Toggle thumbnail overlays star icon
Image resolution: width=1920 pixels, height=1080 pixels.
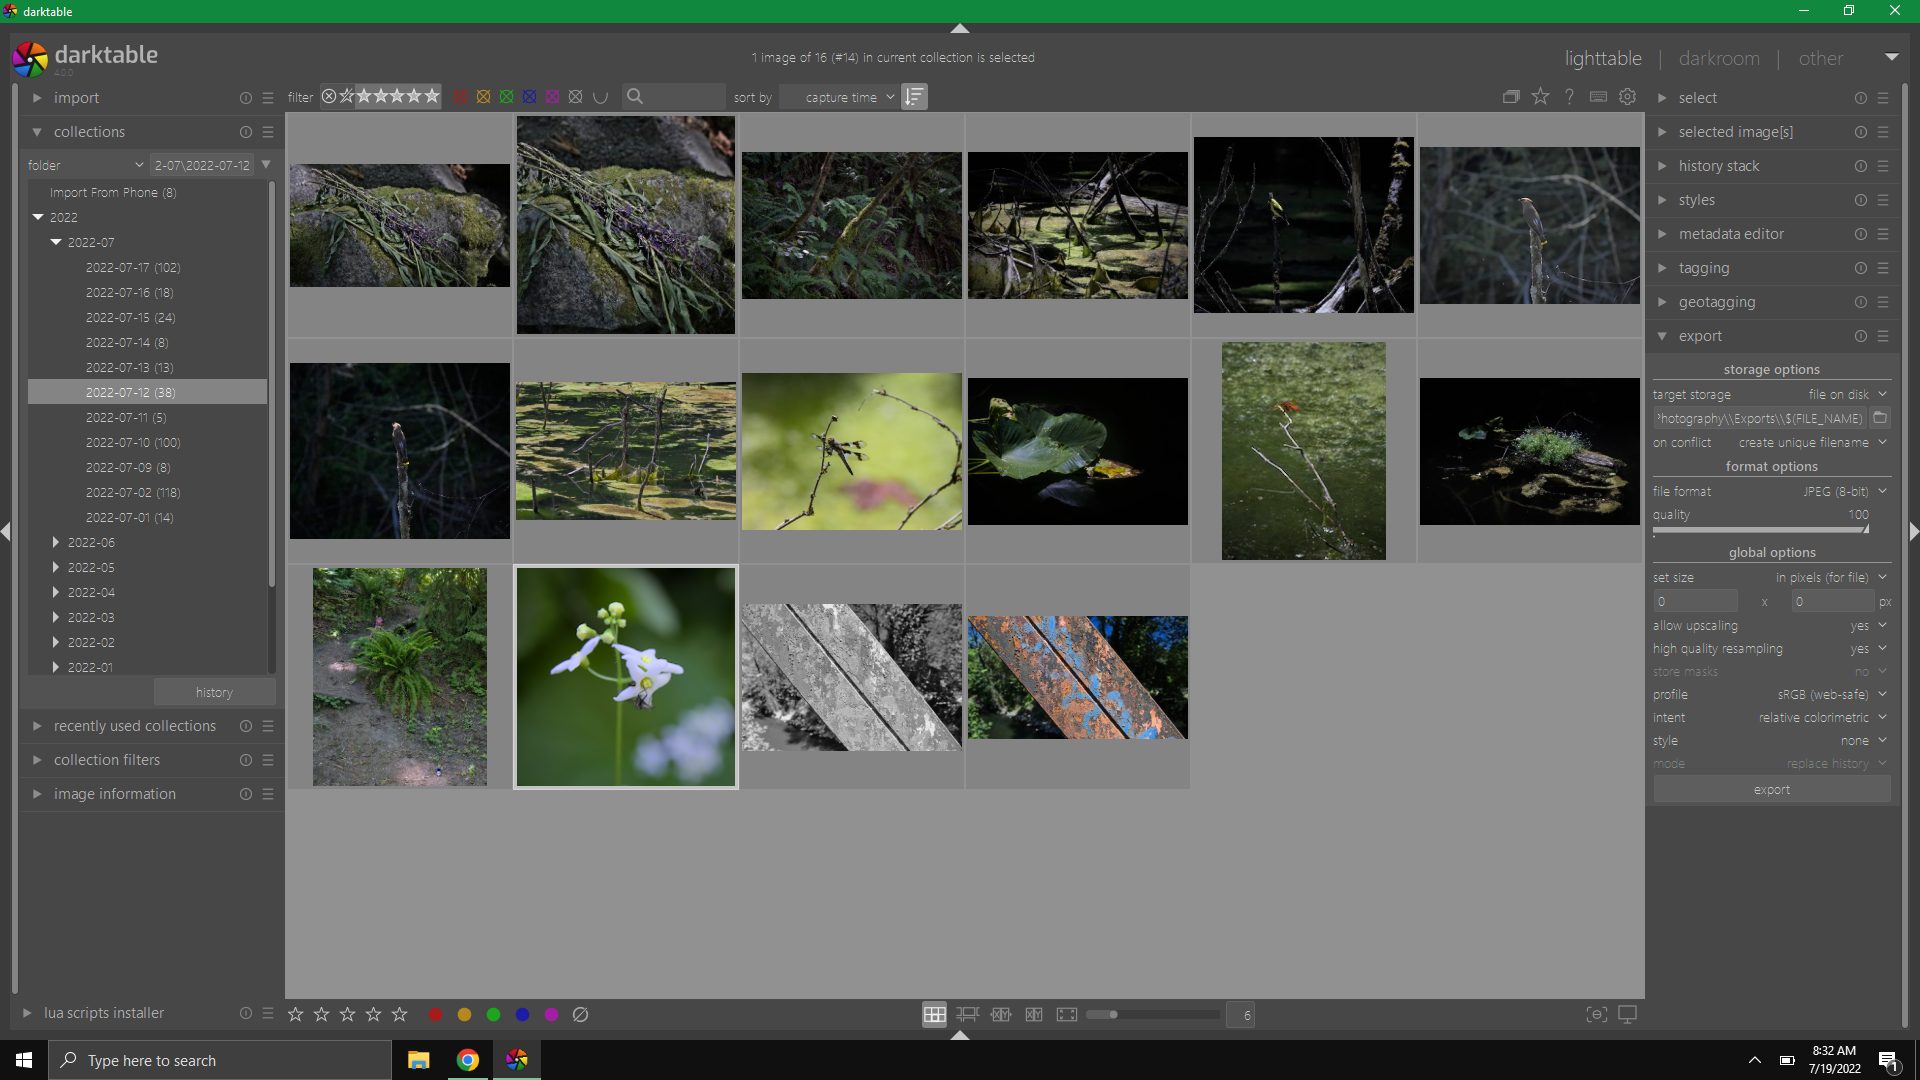(x=1540, y=97)
